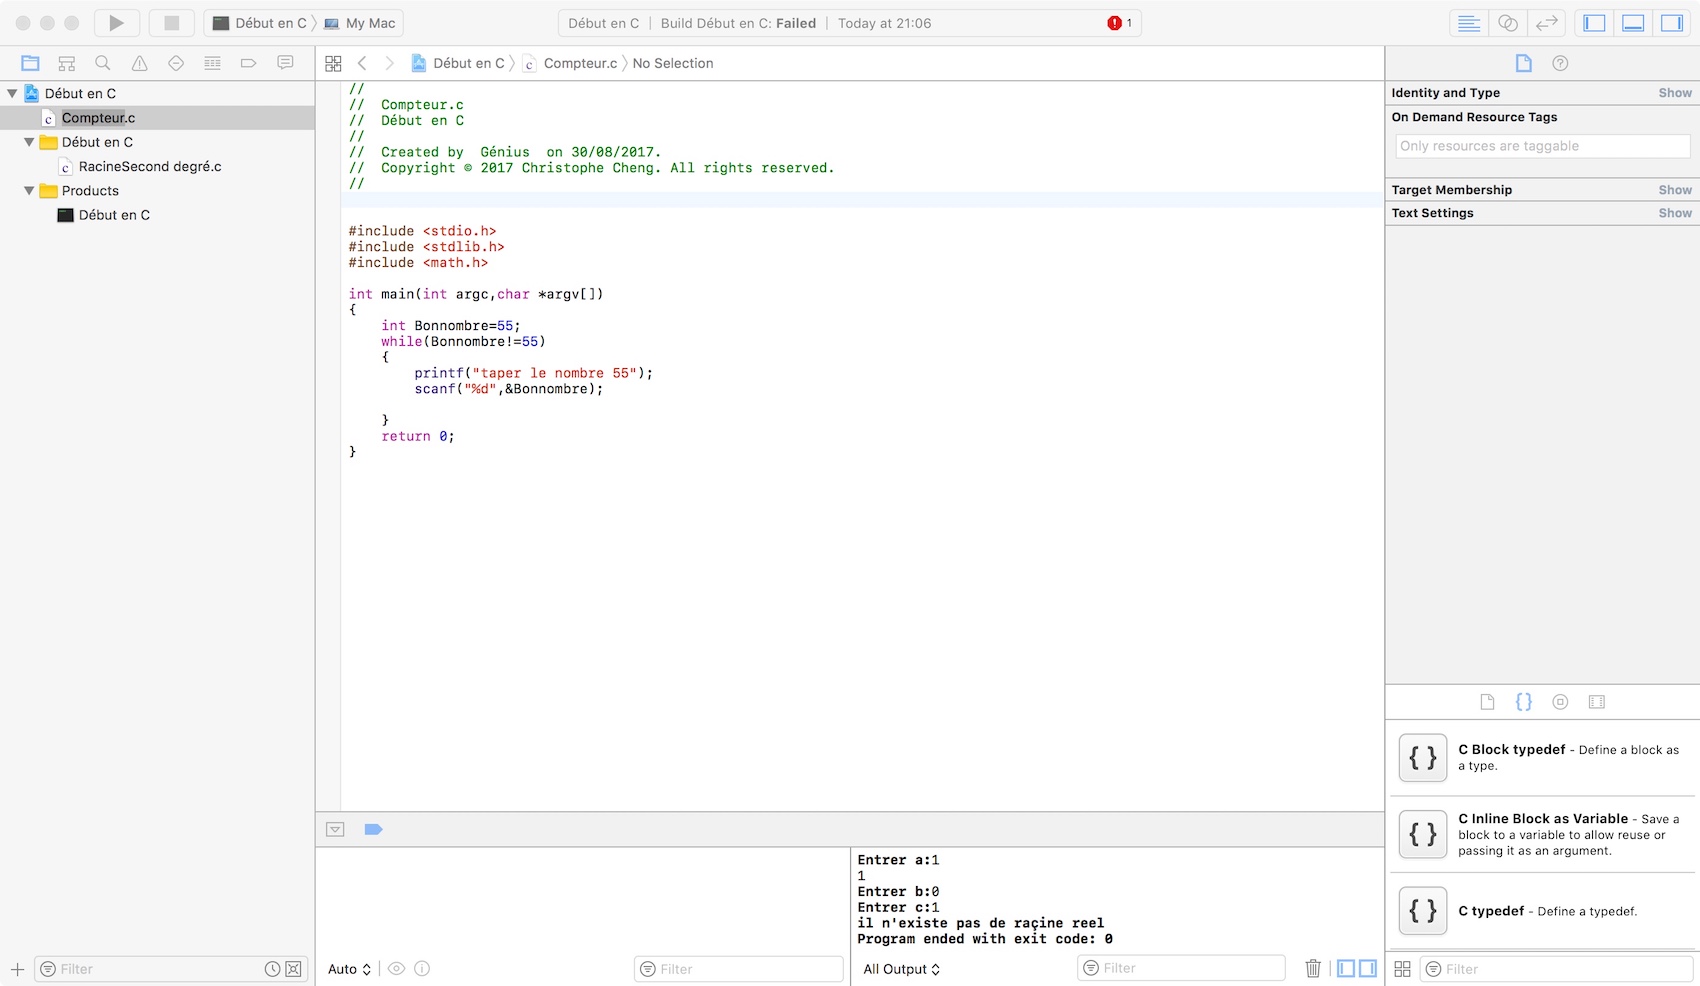The height and width of the screenshot is (986, 1700).
Task: Collapse the Début en C group folder
Action: point(29,142)
